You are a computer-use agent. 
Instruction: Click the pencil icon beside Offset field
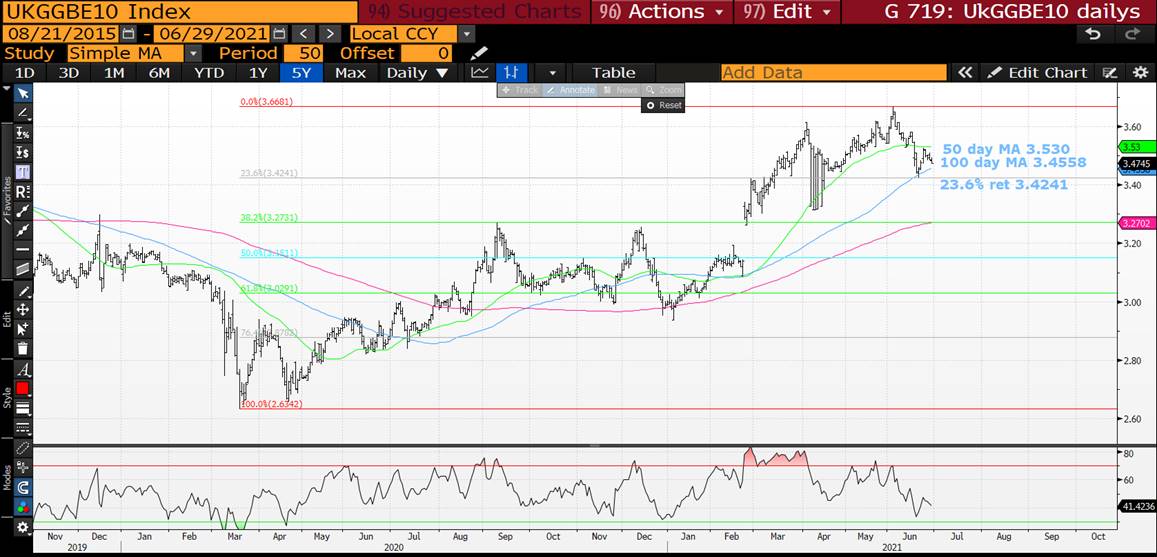pos(480,53)
